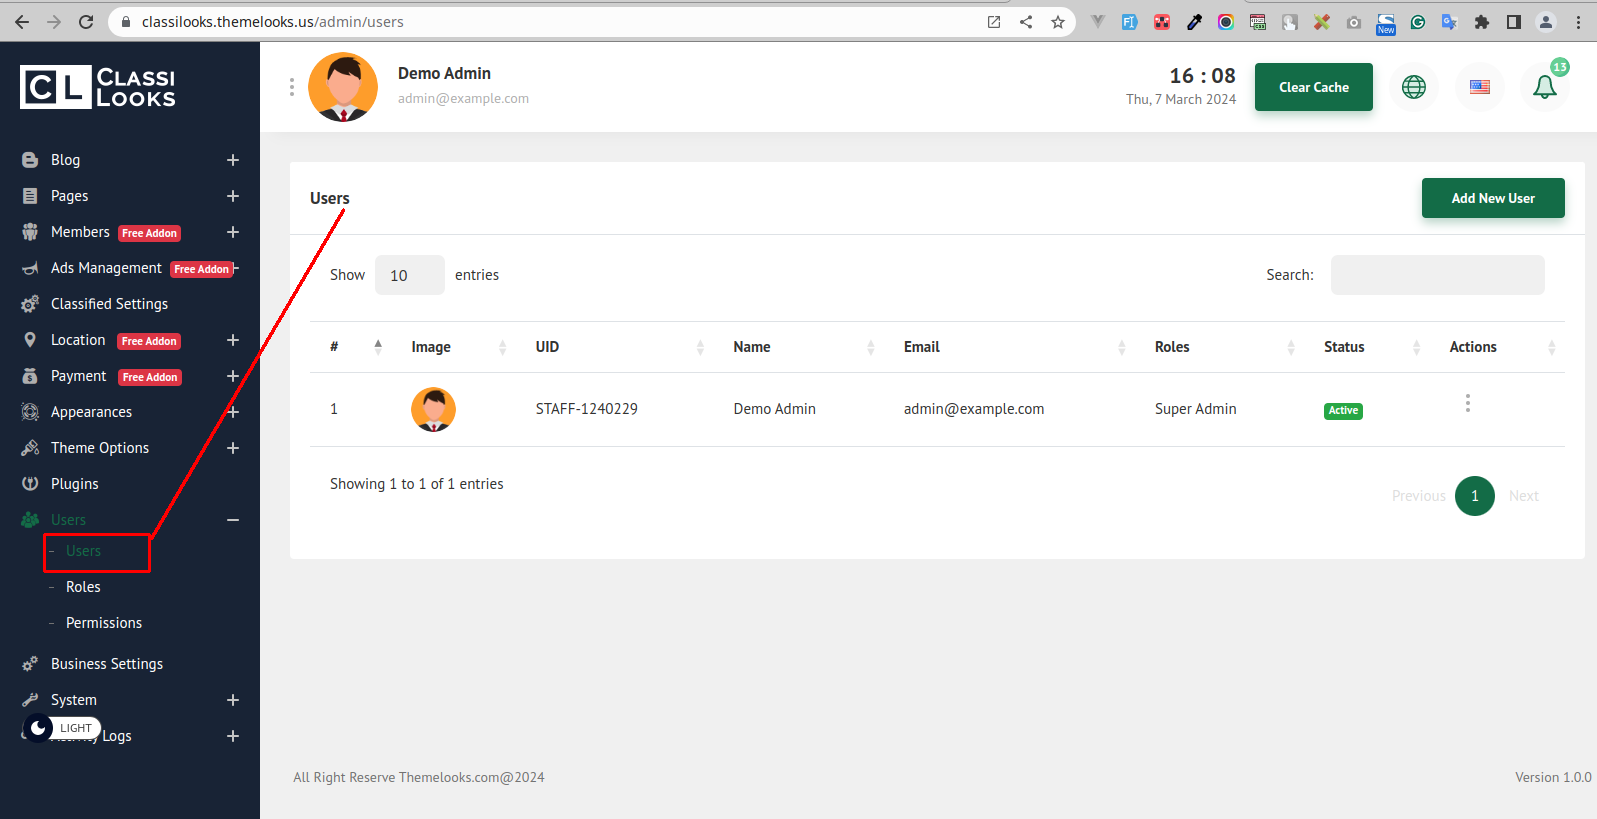
Task: Click the Demo Admin profile avatar in the header
Action: (343, 87)
